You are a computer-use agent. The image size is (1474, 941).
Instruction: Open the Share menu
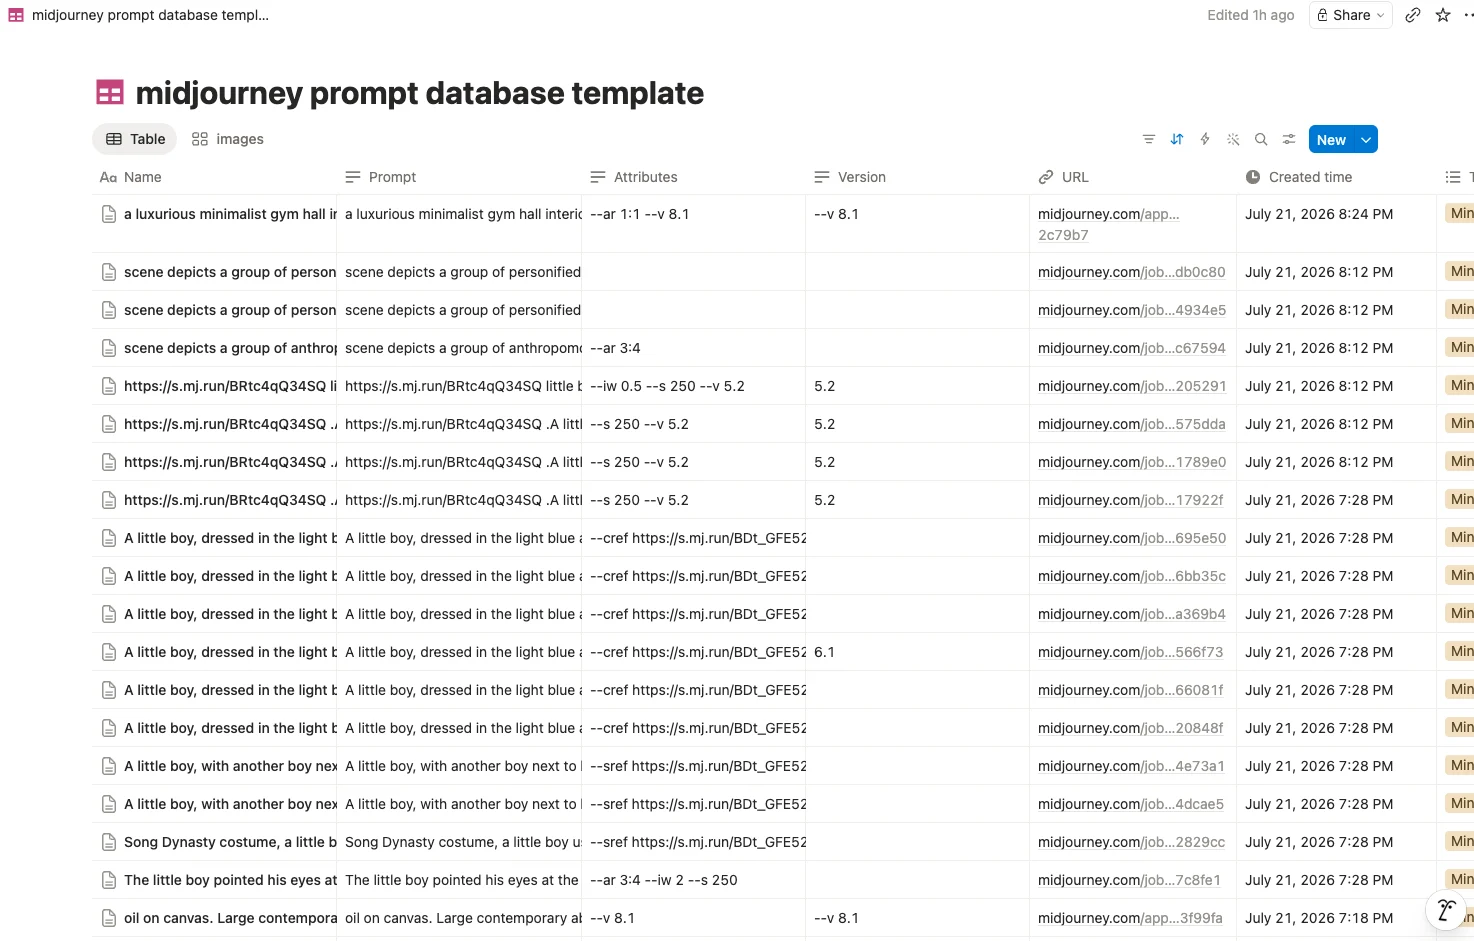[1351, 15]
